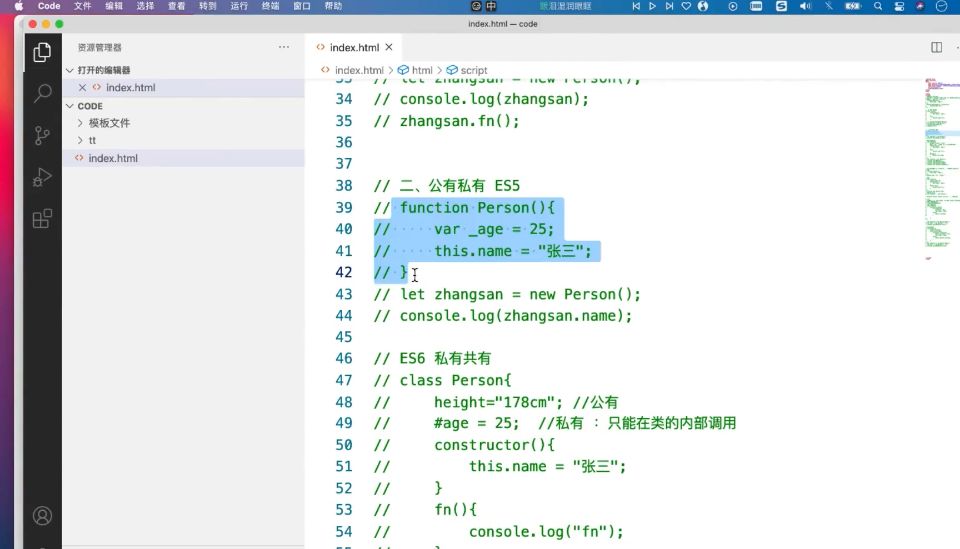Open the 窗口 menu
960x549 pixels.
pos(301,6)
